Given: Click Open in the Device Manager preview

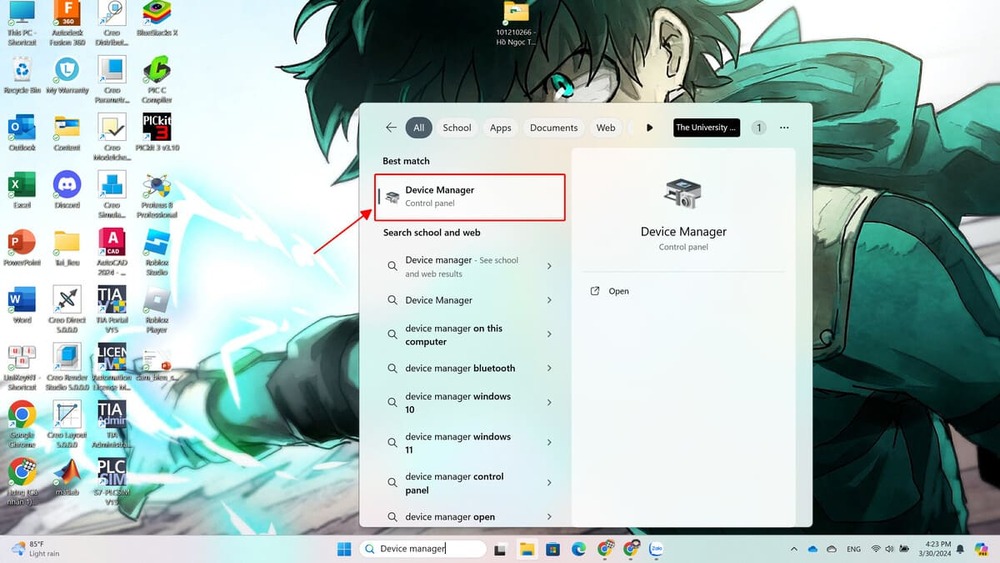Looking at the screenshot, I should coord(618,291).
